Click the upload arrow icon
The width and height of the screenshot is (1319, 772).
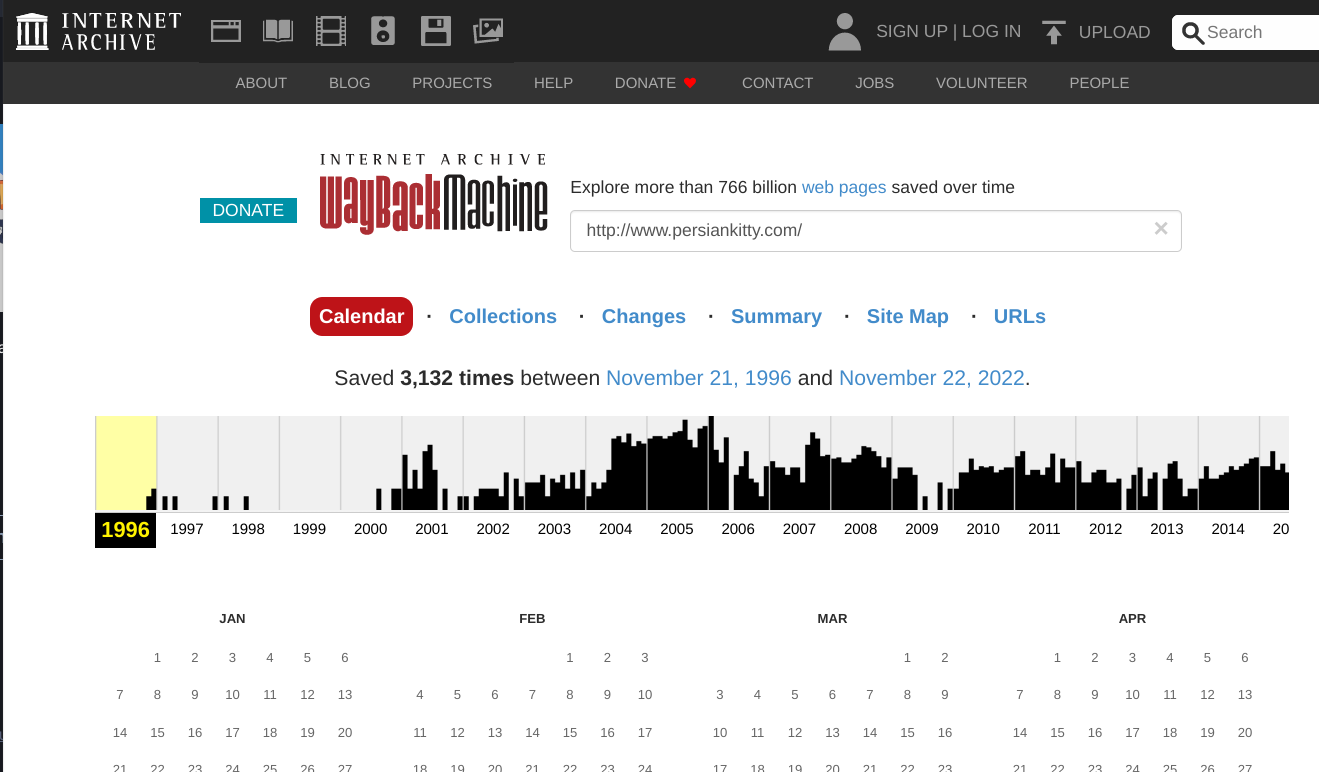pyautogui.click(x=1053, y=32)
